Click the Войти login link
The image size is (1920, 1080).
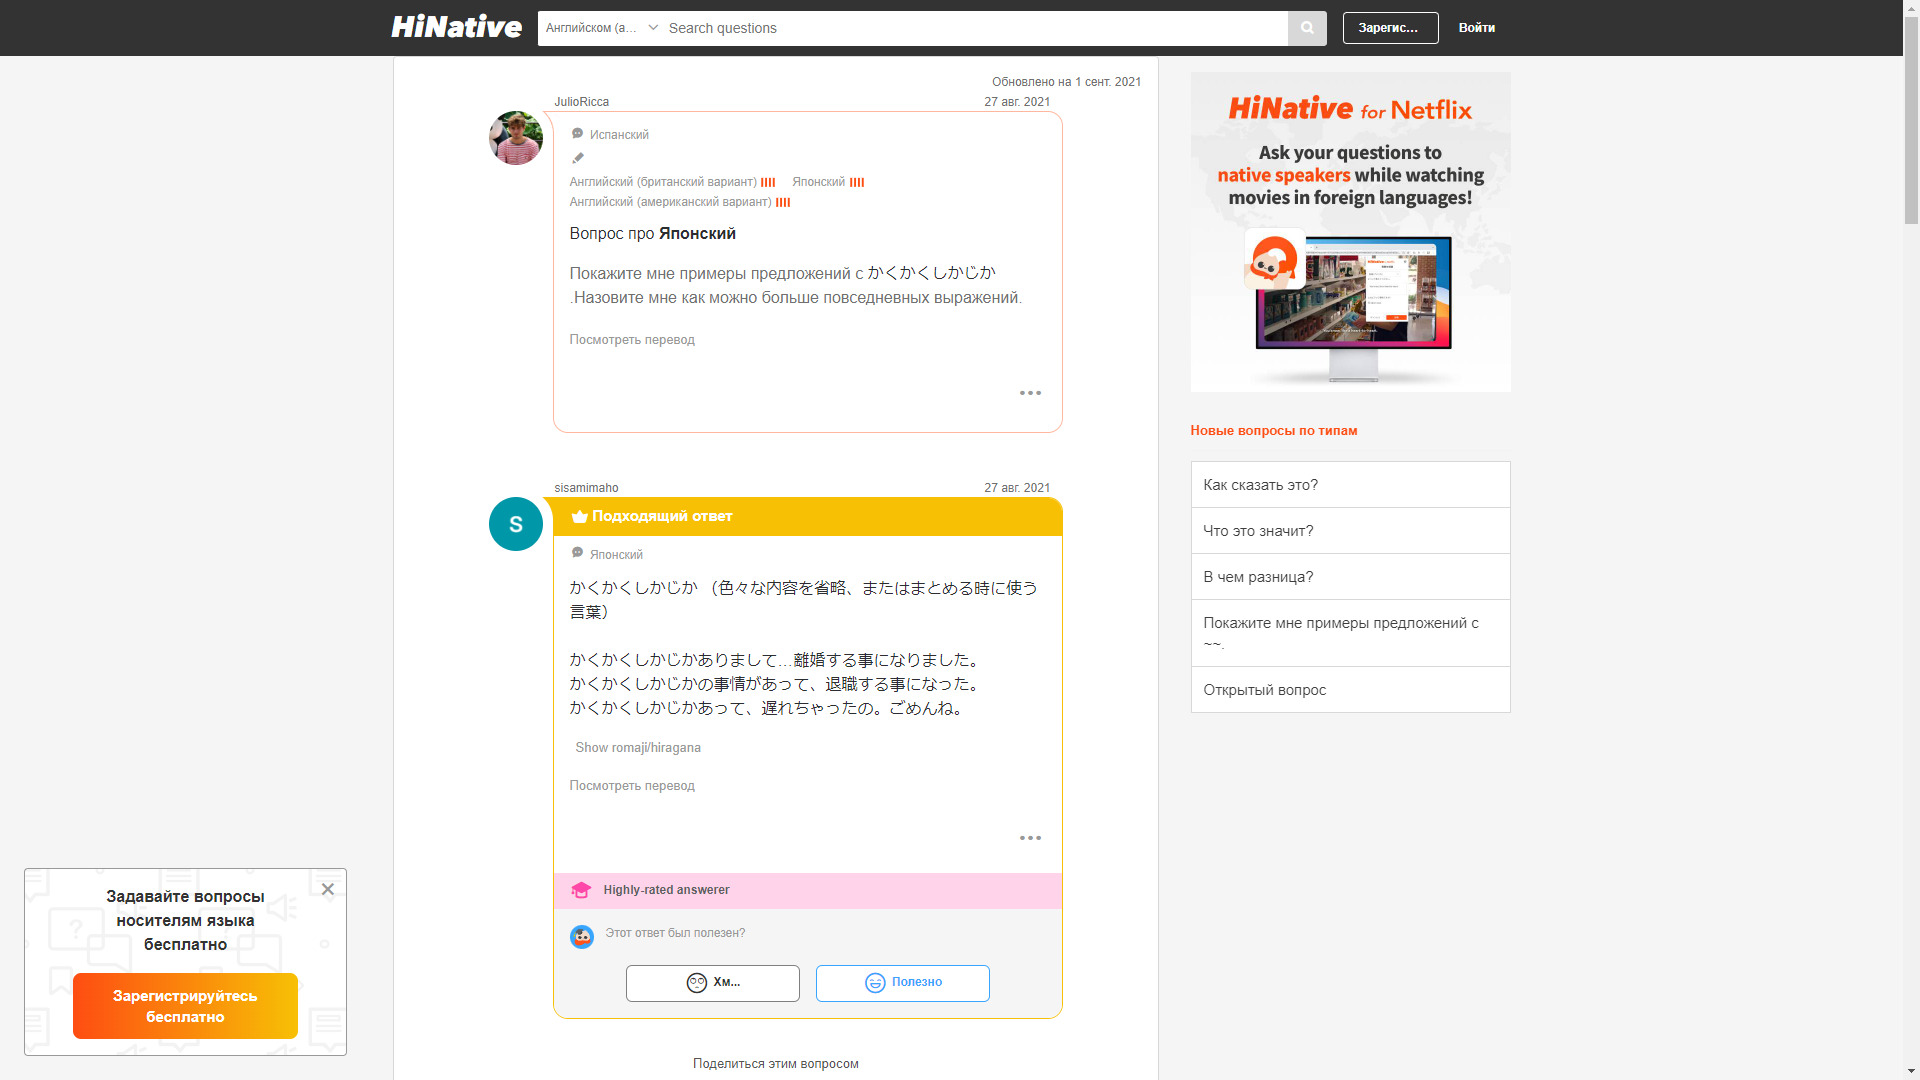pyautogui.click(x=1475, y=28)
